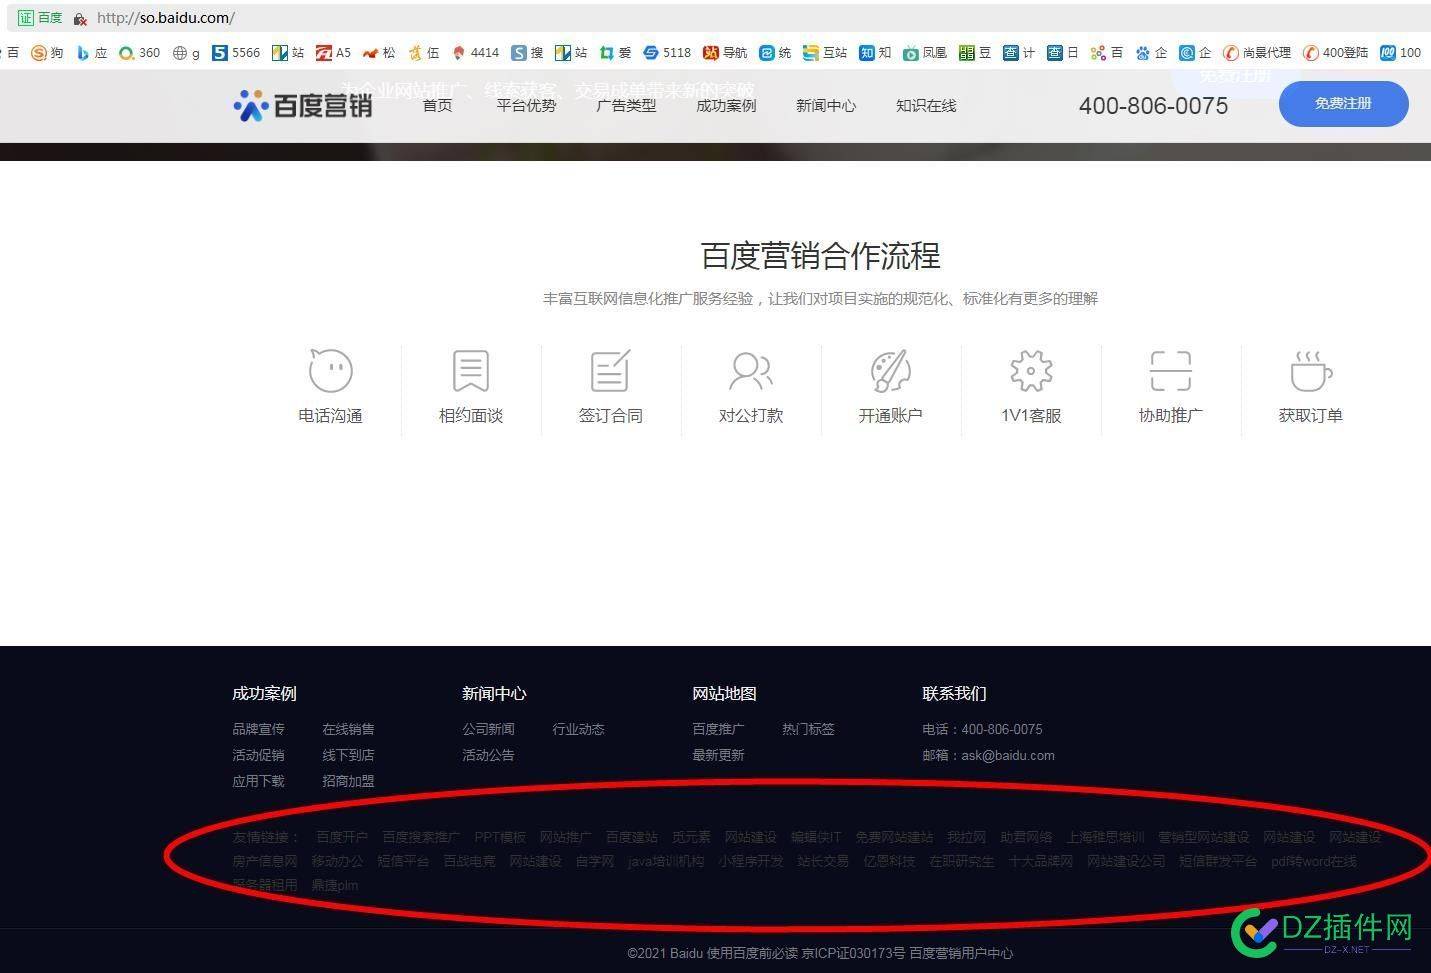Open the 线下到店 footer link
1431x973 pixels.
click(348, 755)
